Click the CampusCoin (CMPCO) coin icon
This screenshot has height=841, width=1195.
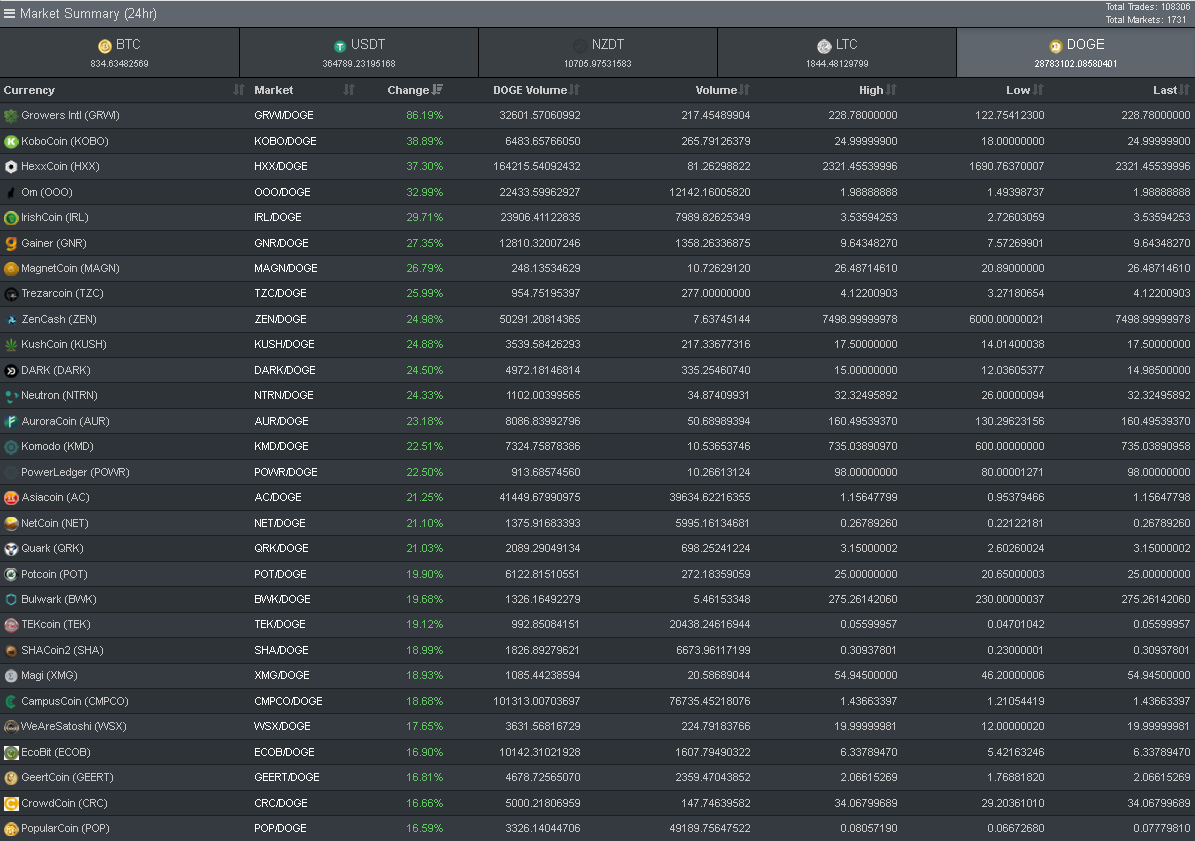pos(11,702)
